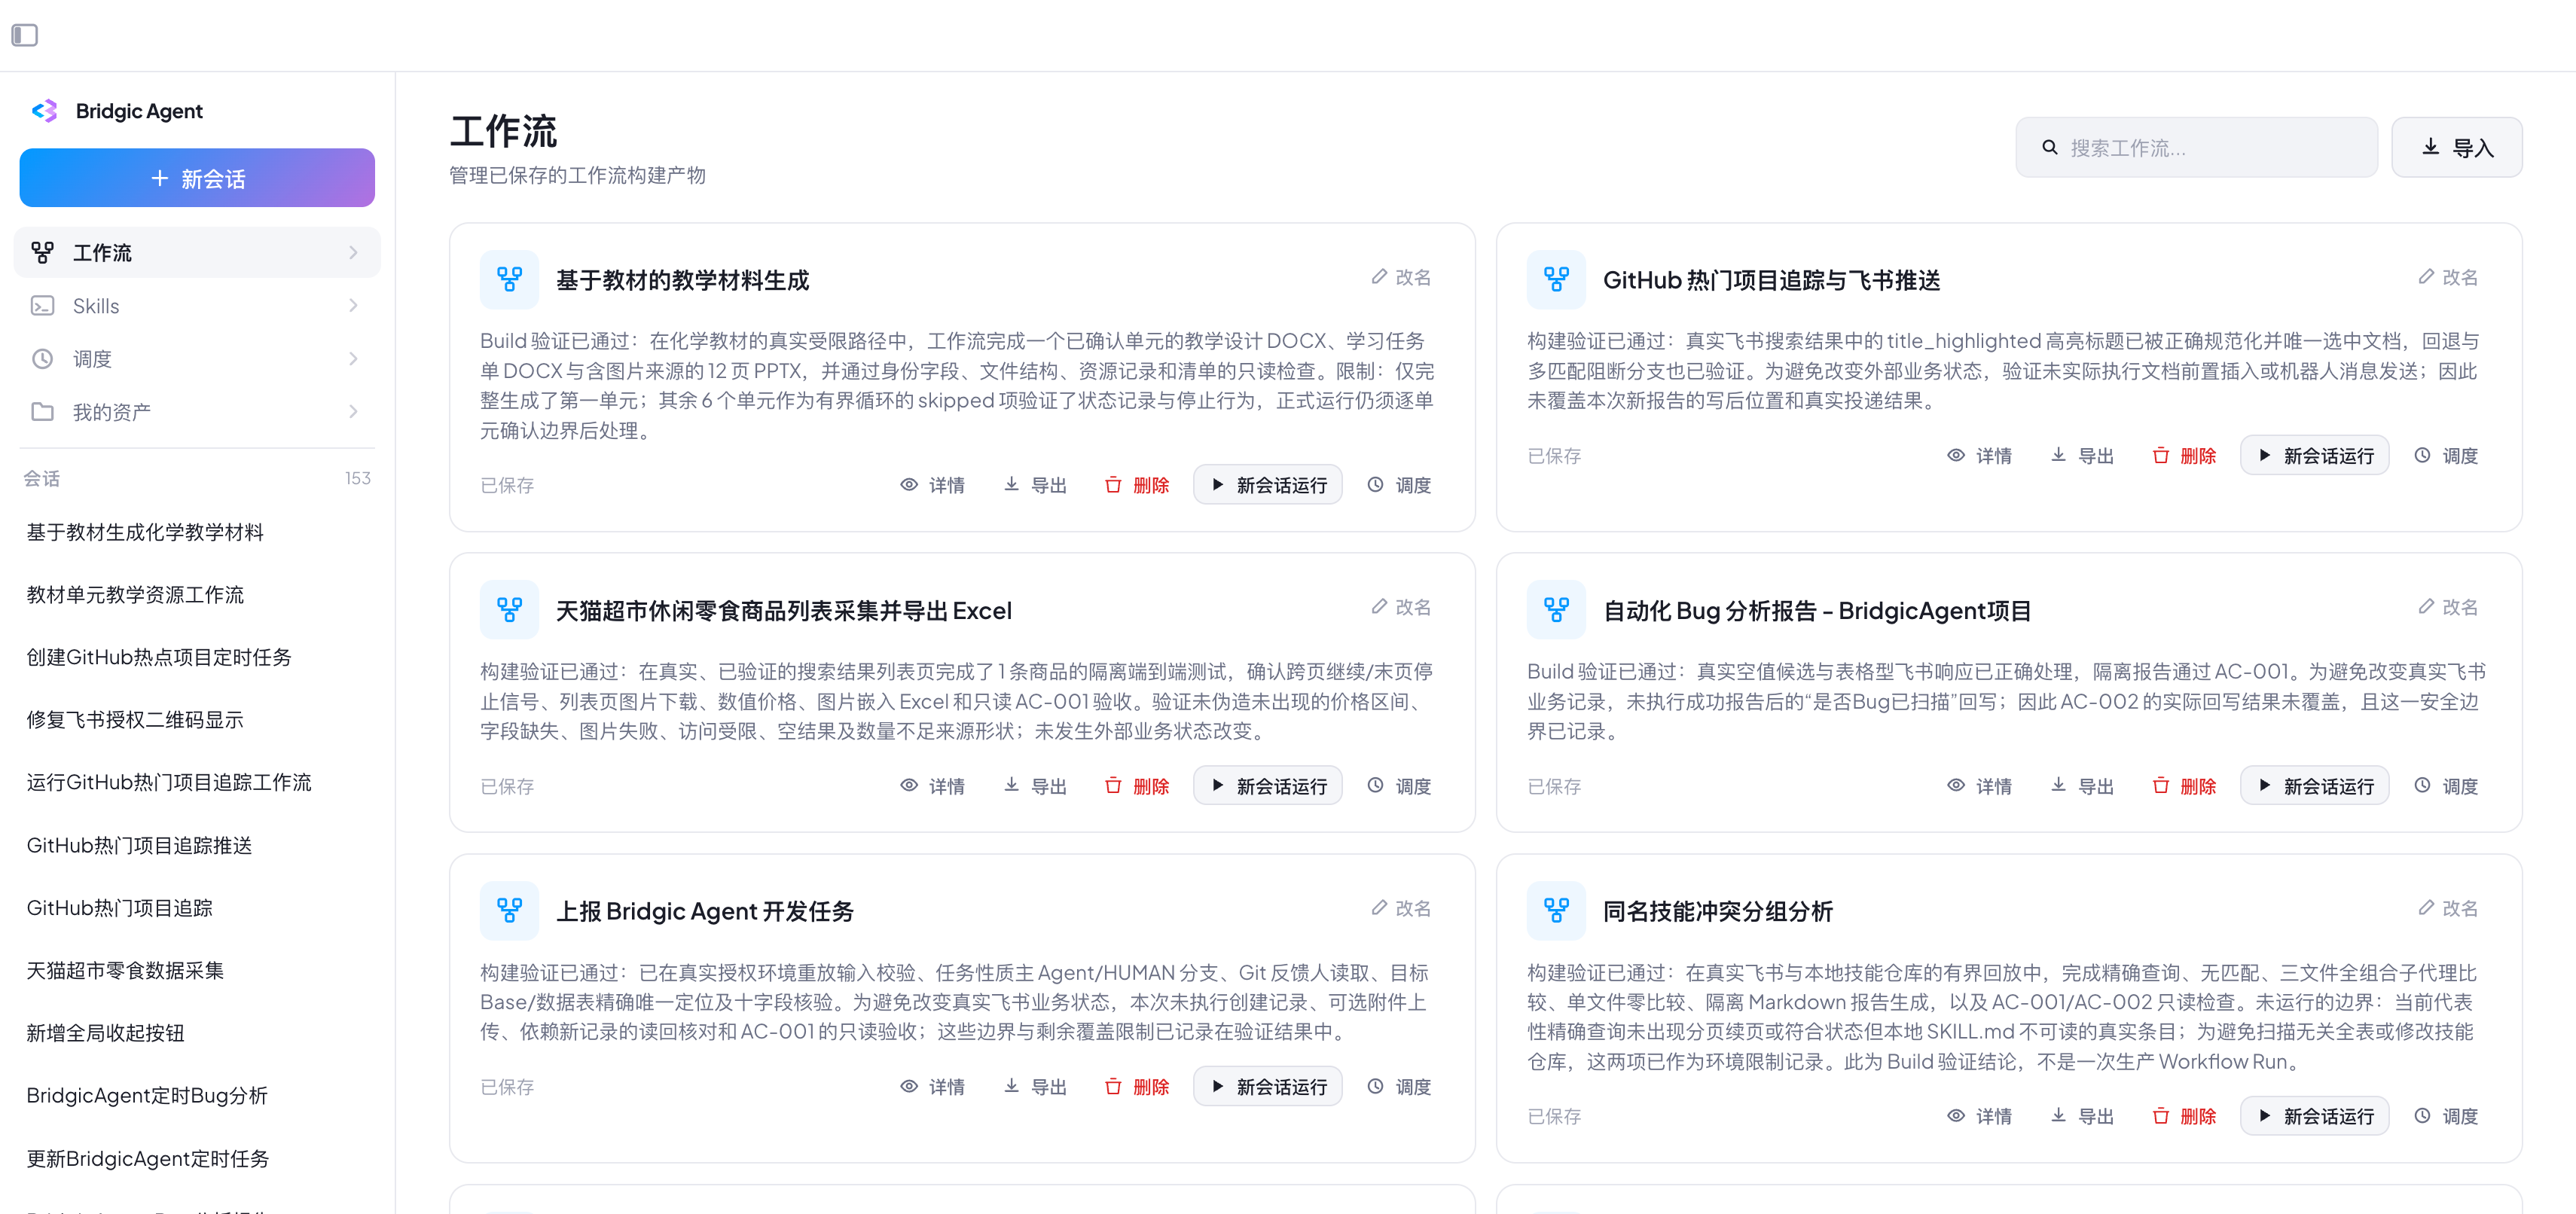Viewport: 2576px width, 1214px height.
Task: Rename the 基于教材的教学材料生成 workflow
Action: (x=1401, y=277)
